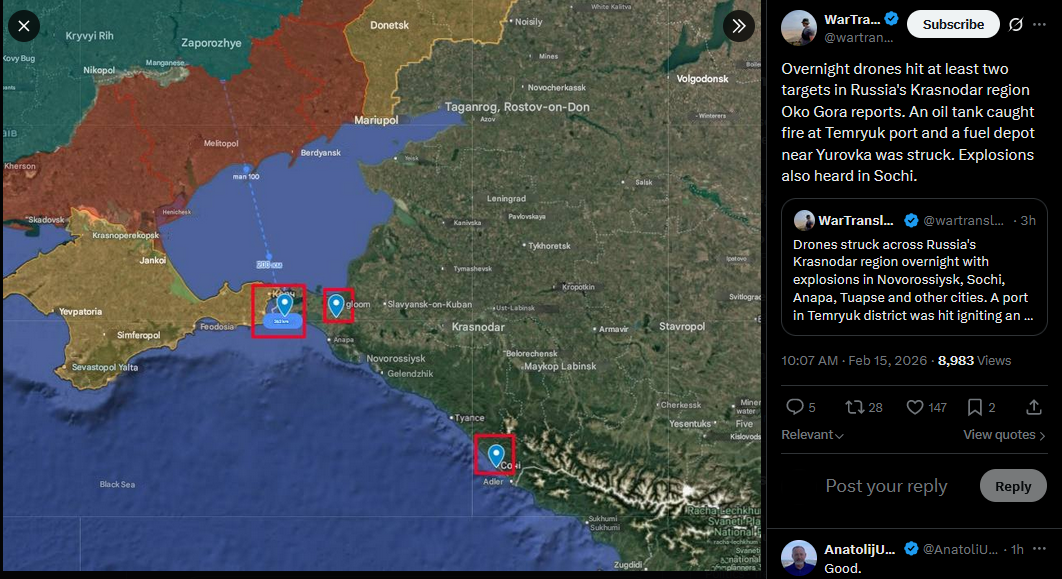This screenshot has width=1062, height=579.
Task: Open the quoted WarTranslated post
Action: click(x=914, y=267)
